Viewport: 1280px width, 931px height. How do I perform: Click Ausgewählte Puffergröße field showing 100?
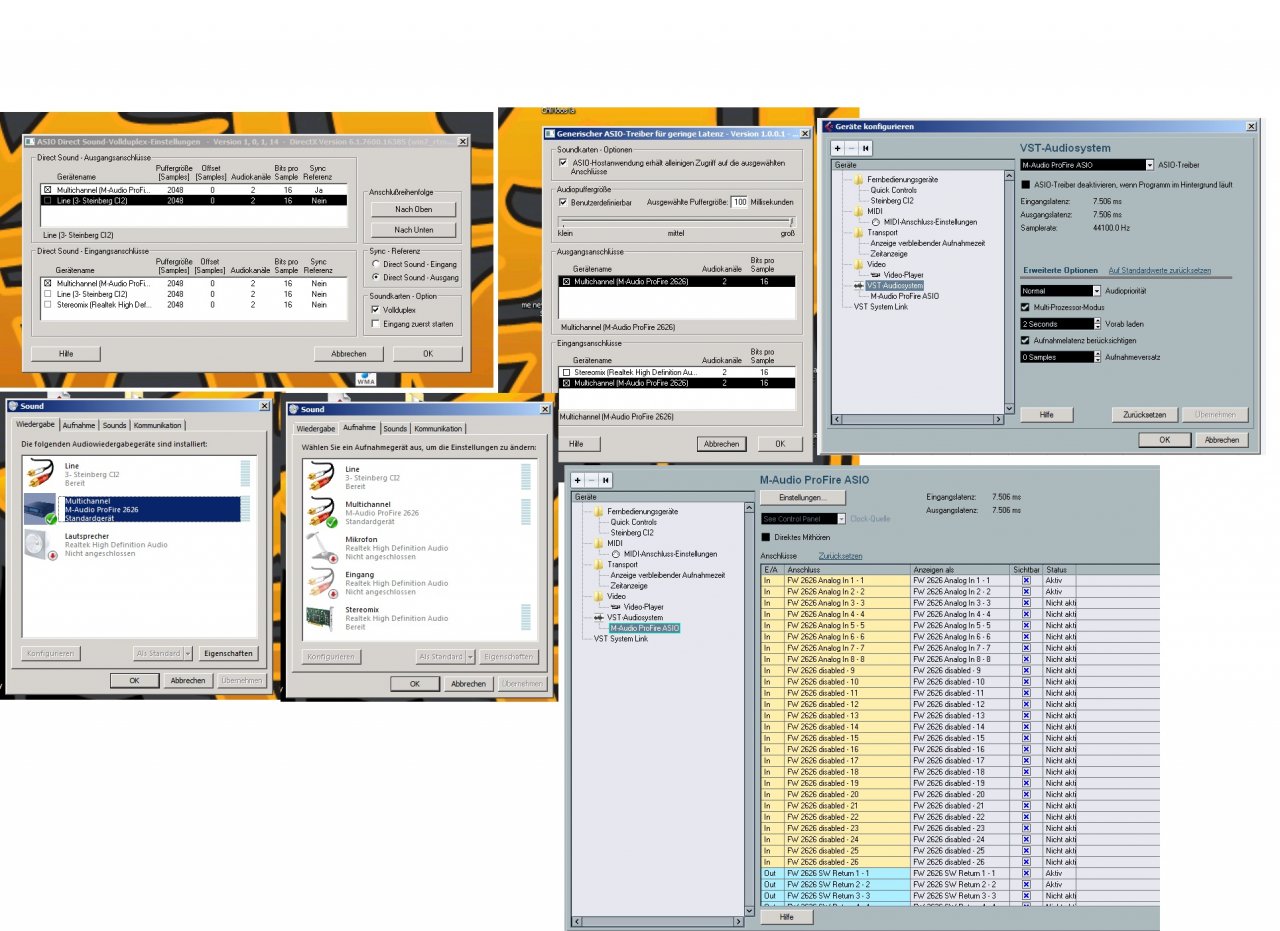tap(740, 201)
